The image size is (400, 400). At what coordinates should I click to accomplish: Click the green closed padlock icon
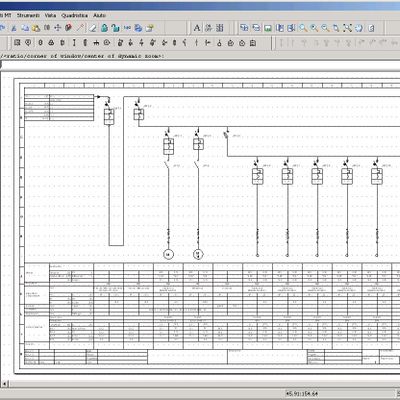pos(104,28)
